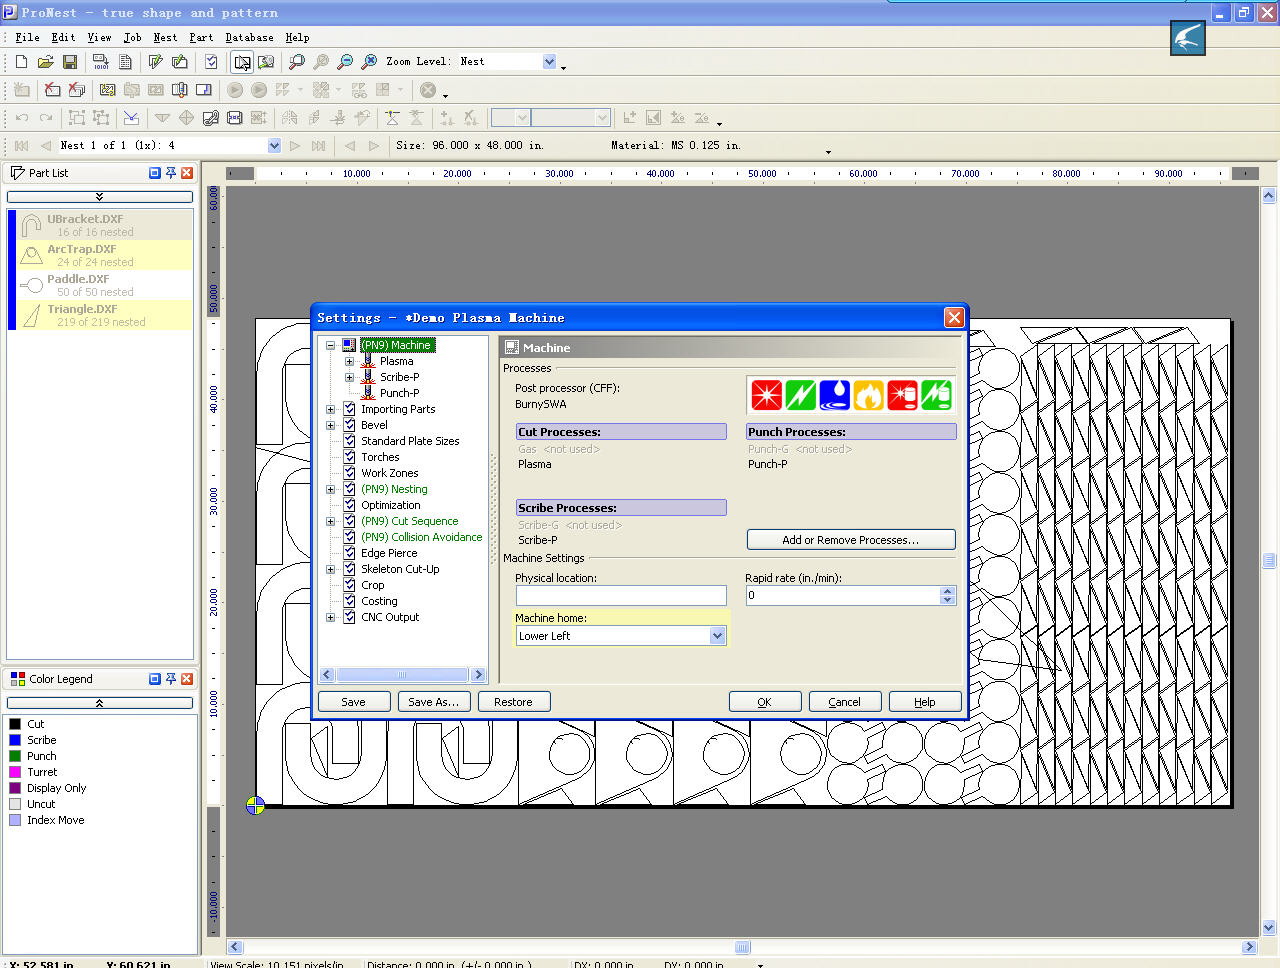Viewport: 1280px width, 968px height.
Task: Toggle the Importing Parts checkbox
Action: [x=349, y=409]
